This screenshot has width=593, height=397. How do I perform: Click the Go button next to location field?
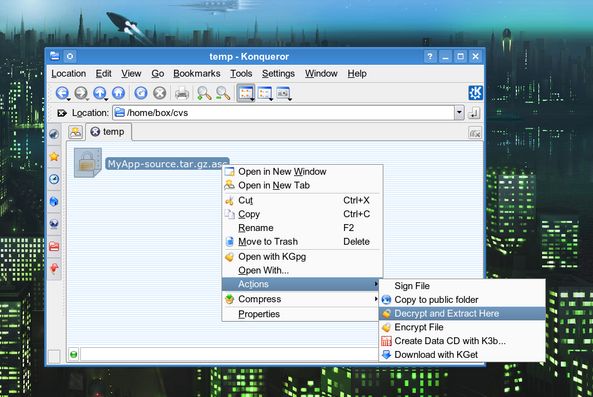(x=474, y=113)
